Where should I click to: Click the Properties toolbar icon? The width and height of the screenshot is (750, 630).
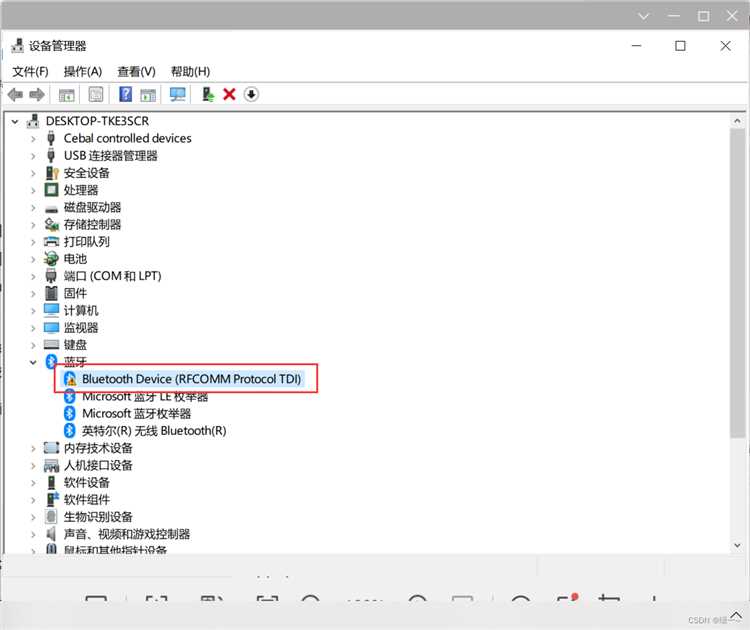[x=96, y=94]
